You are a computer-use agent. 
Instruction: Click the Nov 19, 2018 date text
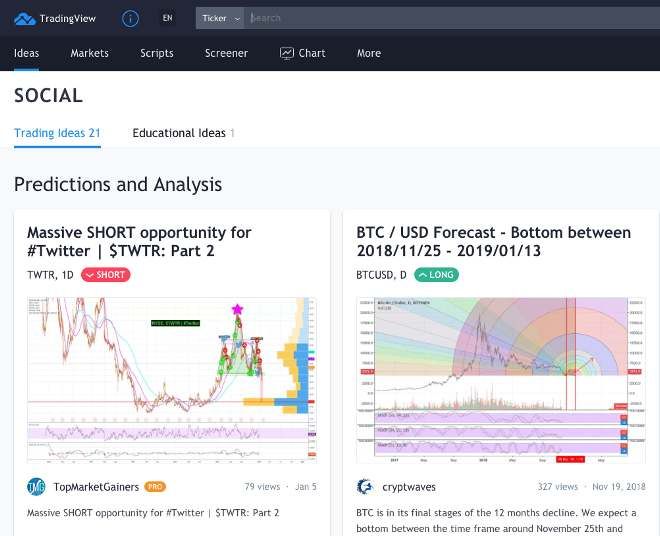click(619, 487)
